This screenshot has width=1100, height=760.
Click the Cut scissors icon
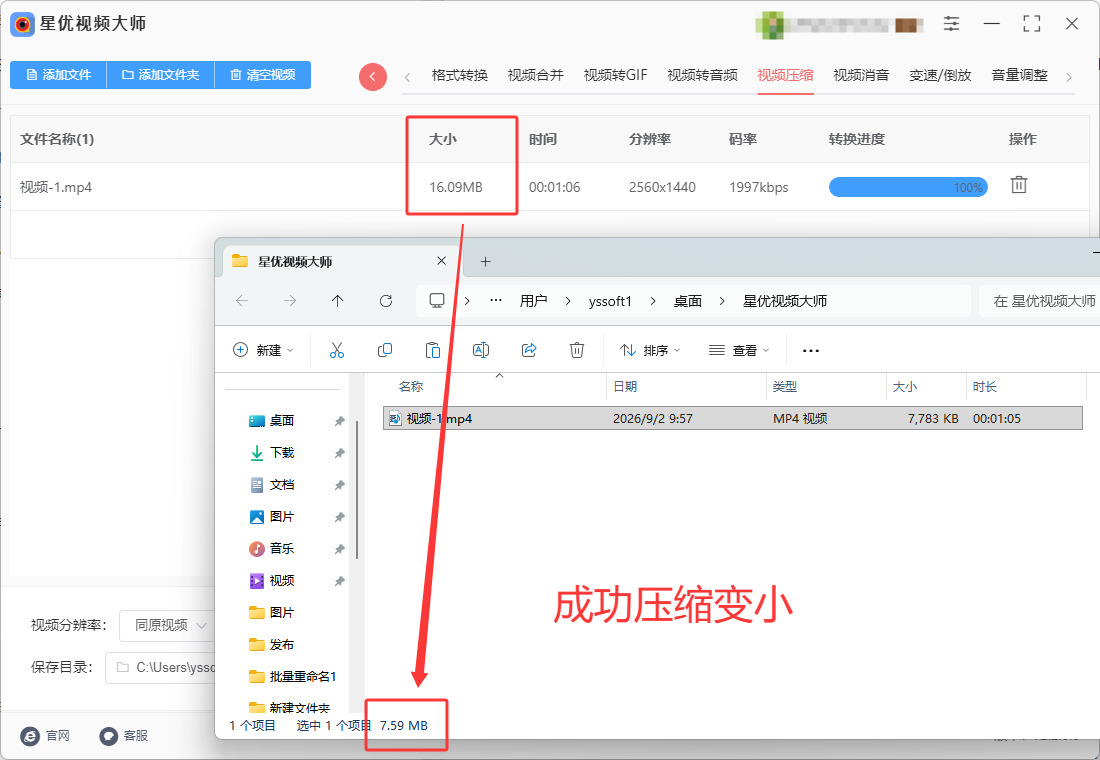pos(337,350)
